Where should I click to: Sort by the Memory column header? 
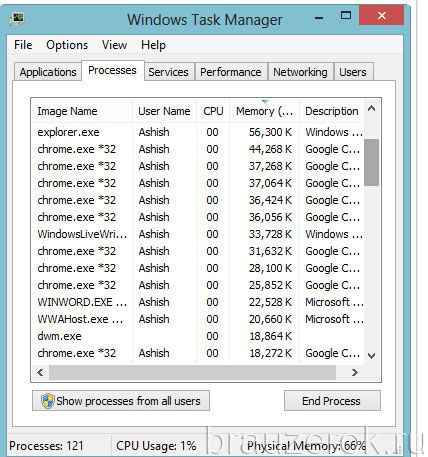click(x=265, y=111)
